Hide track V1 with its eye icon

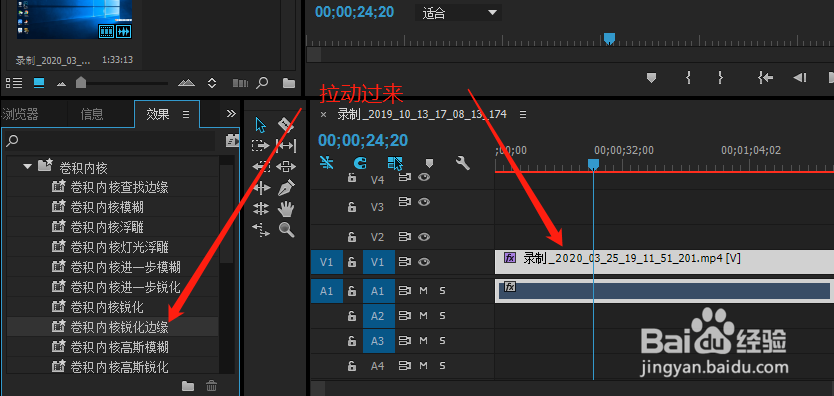click(x=423, y=262)
